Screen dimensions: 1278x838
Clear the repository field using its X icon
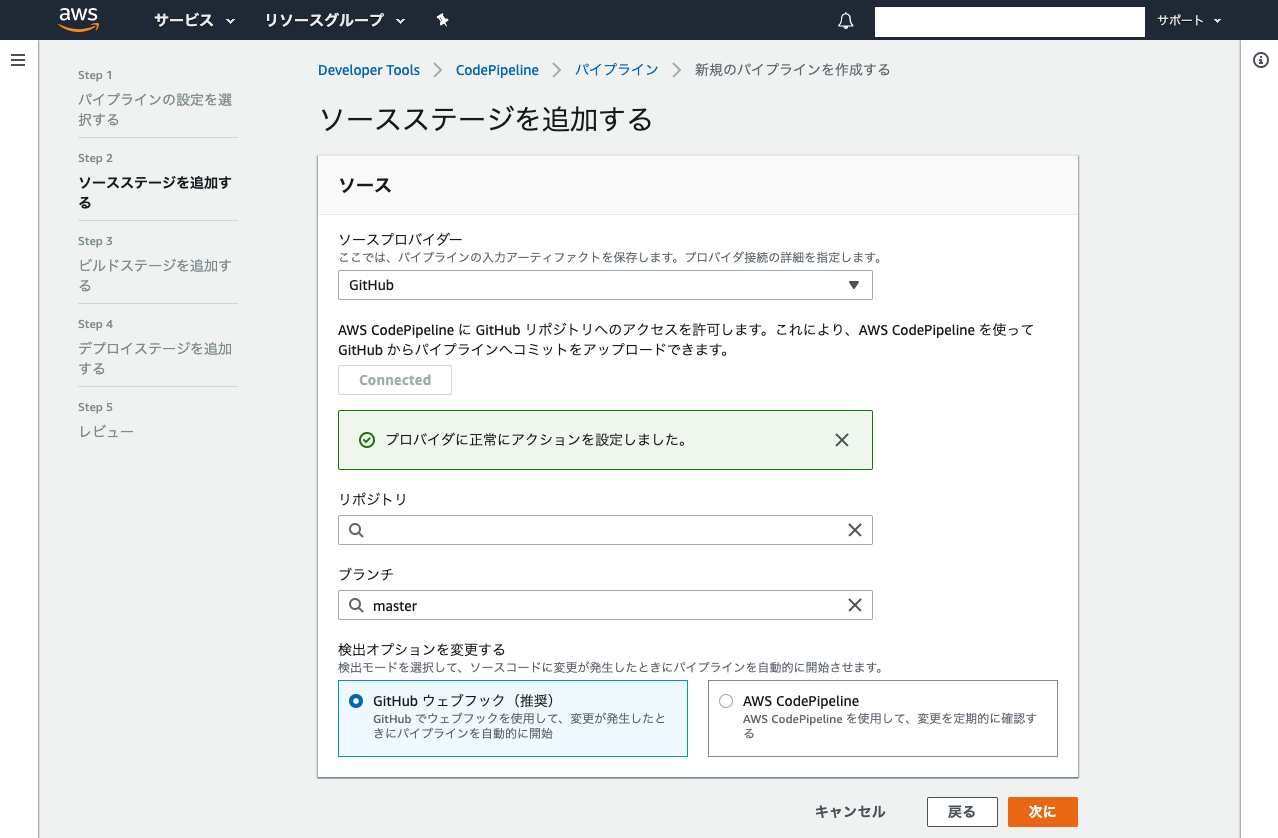pyautogui.click(x=854, y=529)
